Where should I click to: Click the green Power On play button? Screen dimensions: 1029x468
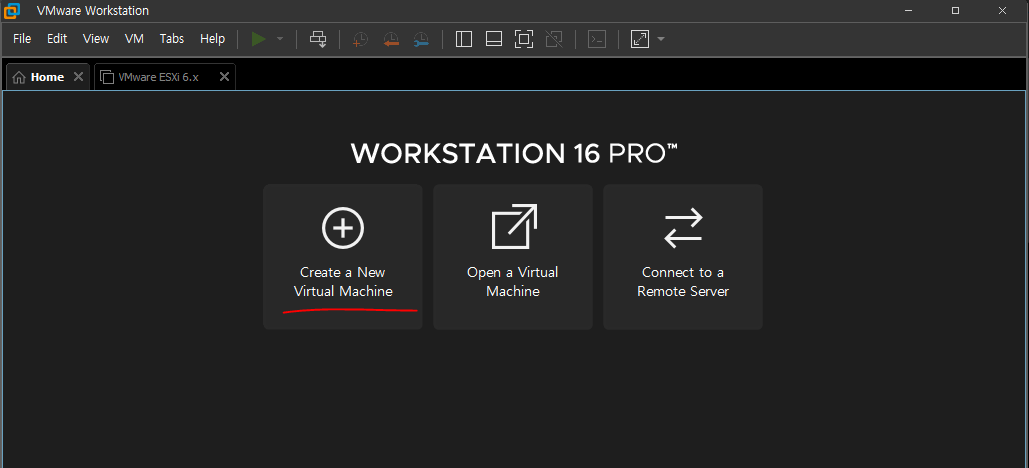coord(259,39)
